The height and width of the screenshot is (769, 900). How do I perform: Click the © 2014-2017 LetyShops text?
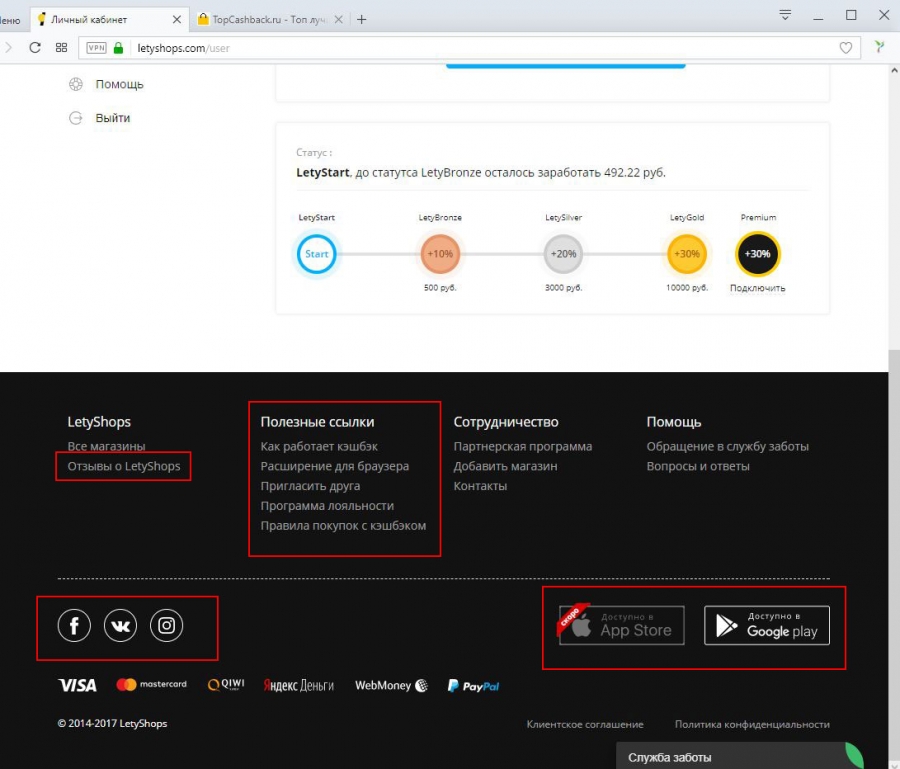click(112, 724)
